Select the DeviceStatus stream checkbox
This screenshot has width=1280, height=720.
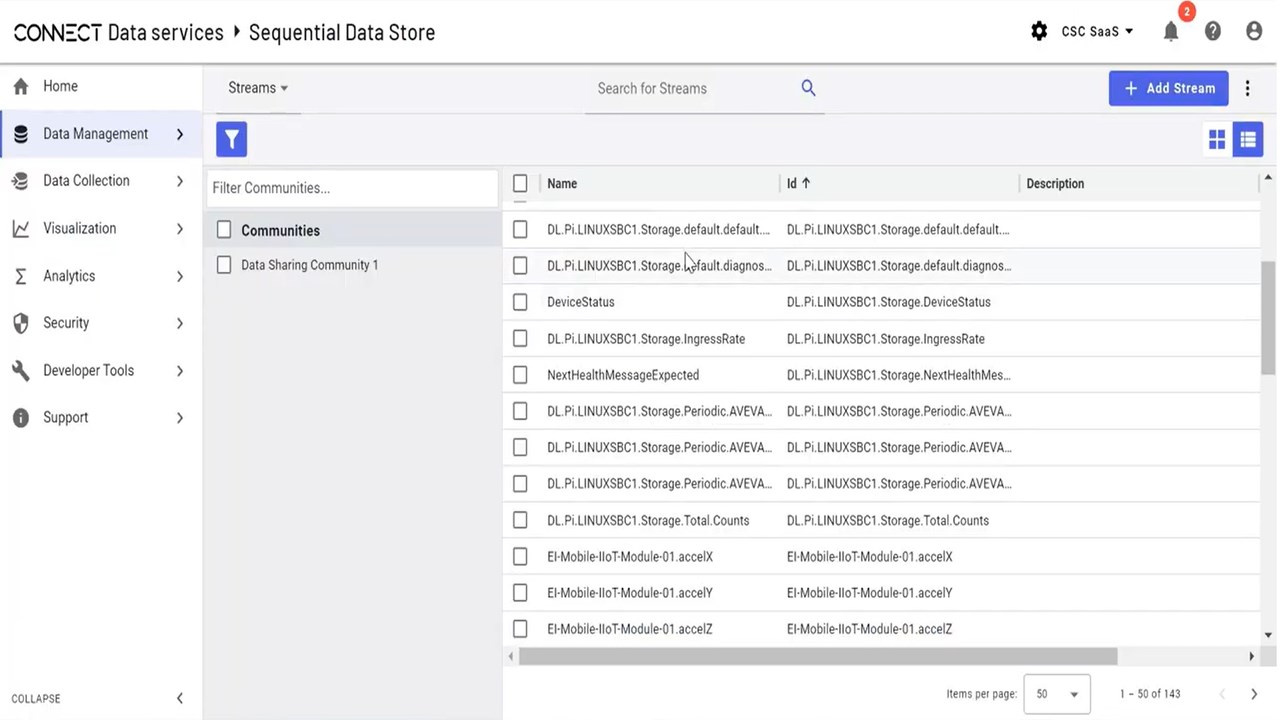(520, 302)
